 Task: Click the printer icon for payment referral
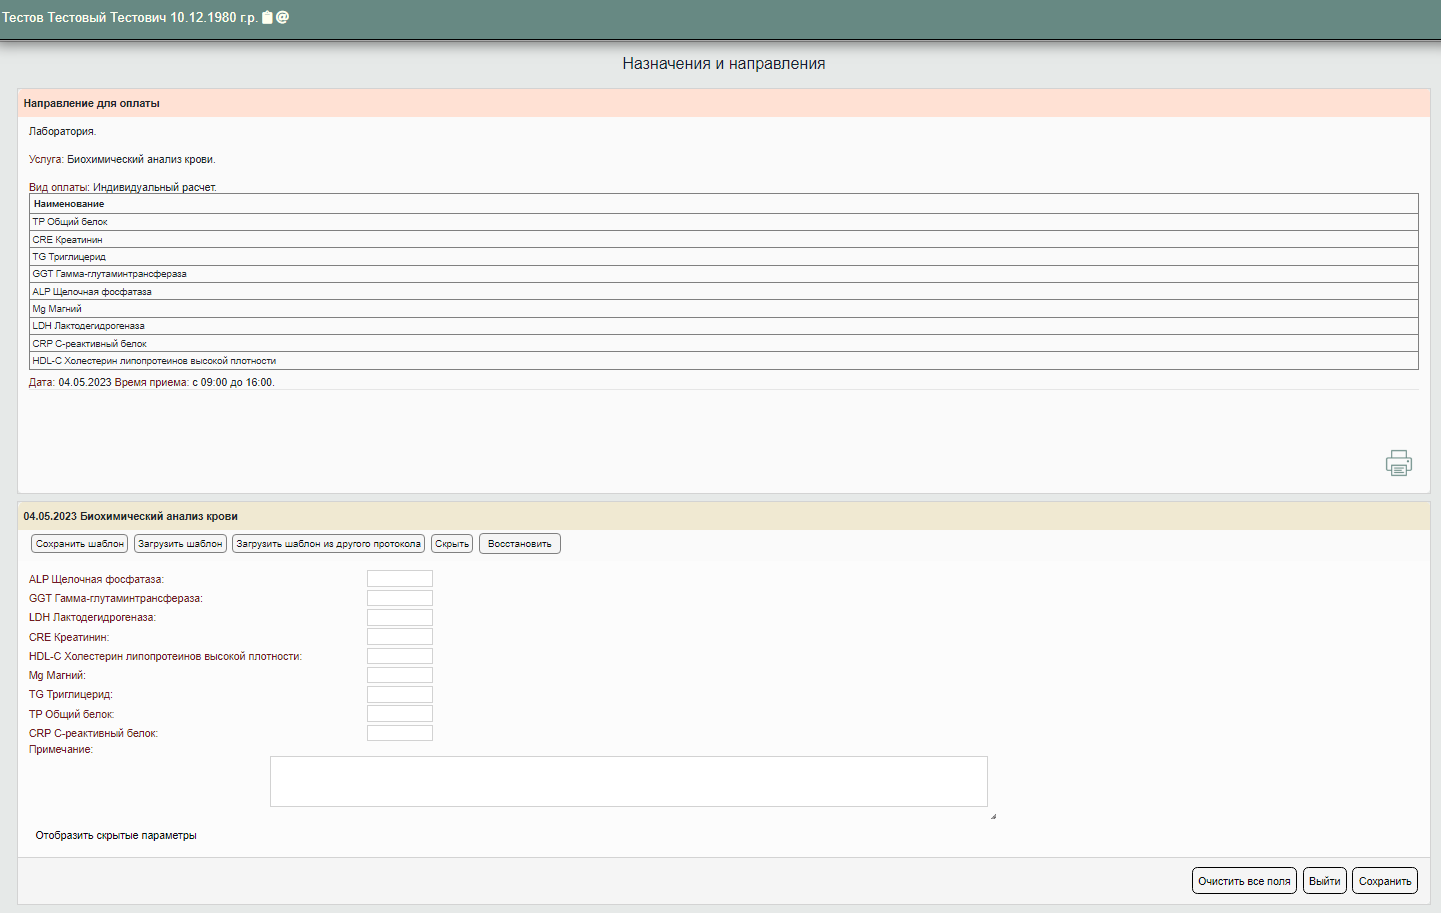point(1398,463)
